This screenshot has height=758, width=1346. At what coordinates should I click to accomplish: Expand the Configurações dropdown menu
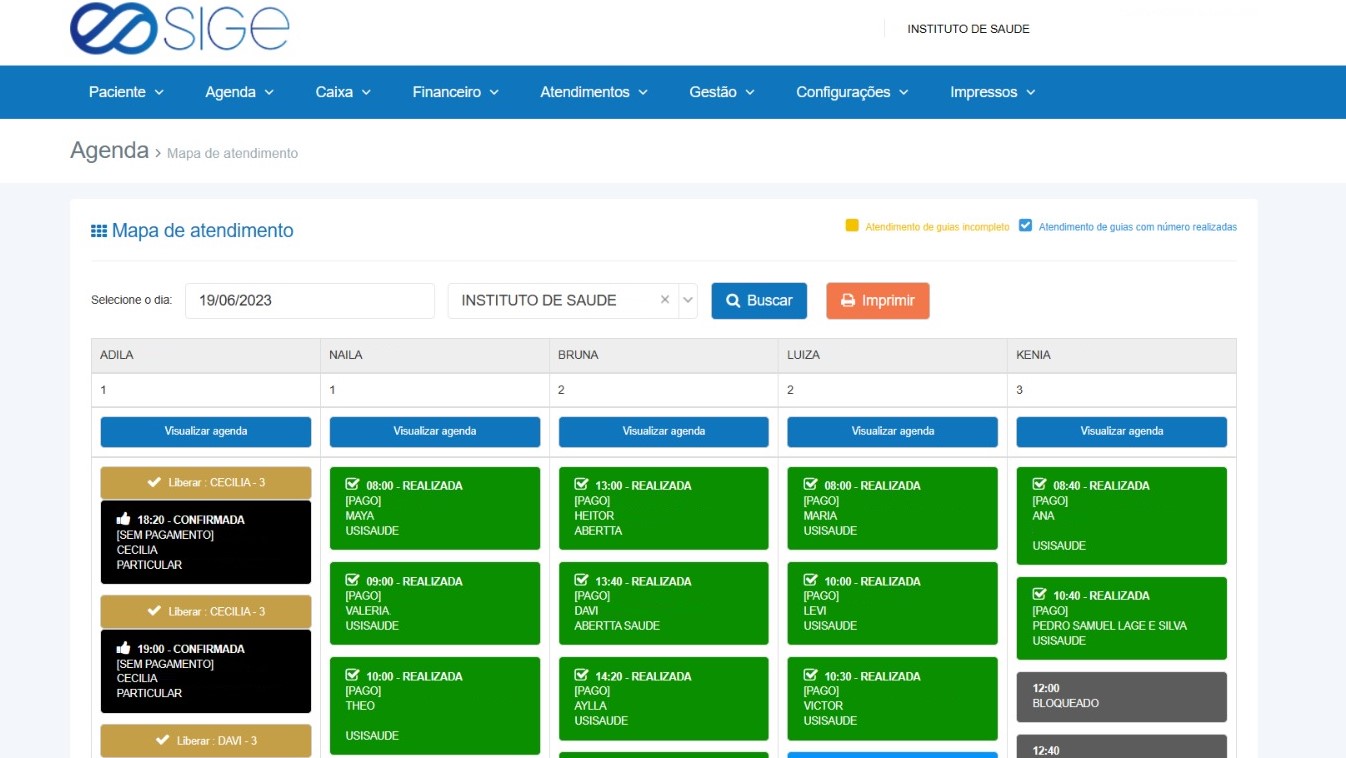(x=852, y=92)
